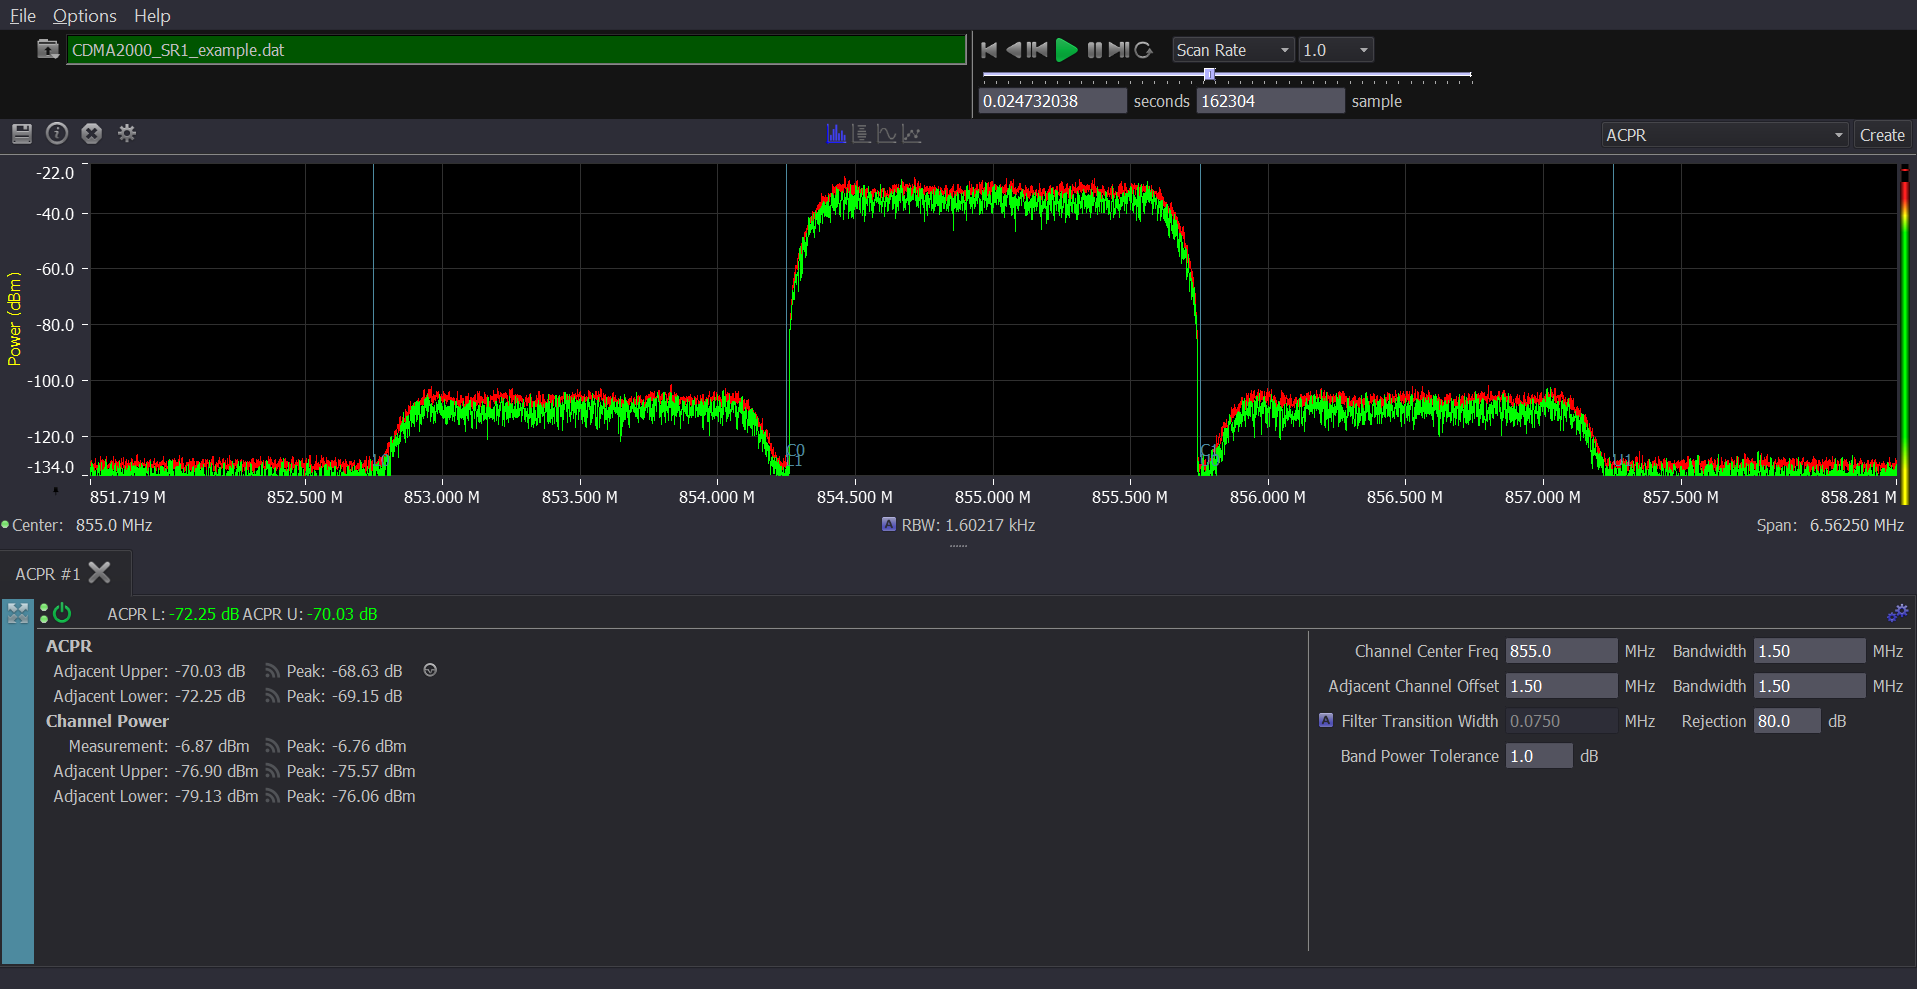Viewport: 1917px width, 989px height.
Task: Open settings via the gear icon
Action: 127,133
